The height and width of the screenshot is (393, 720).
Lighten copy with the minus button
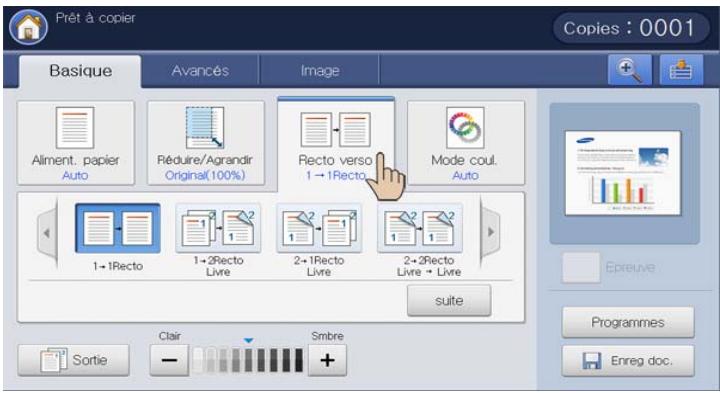point(169,360)
